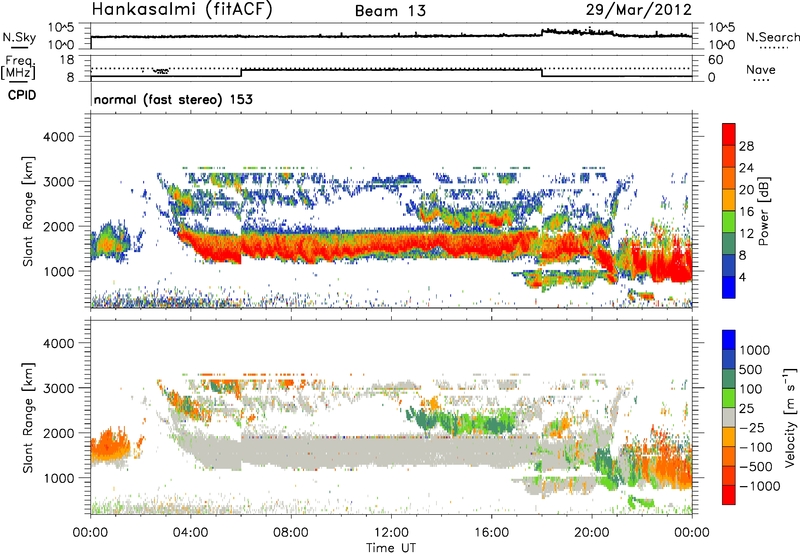Screen dimensions: 800x554
Task: Pick the teal Velocity segment between 100 and 500
Action: pos(729,379)
